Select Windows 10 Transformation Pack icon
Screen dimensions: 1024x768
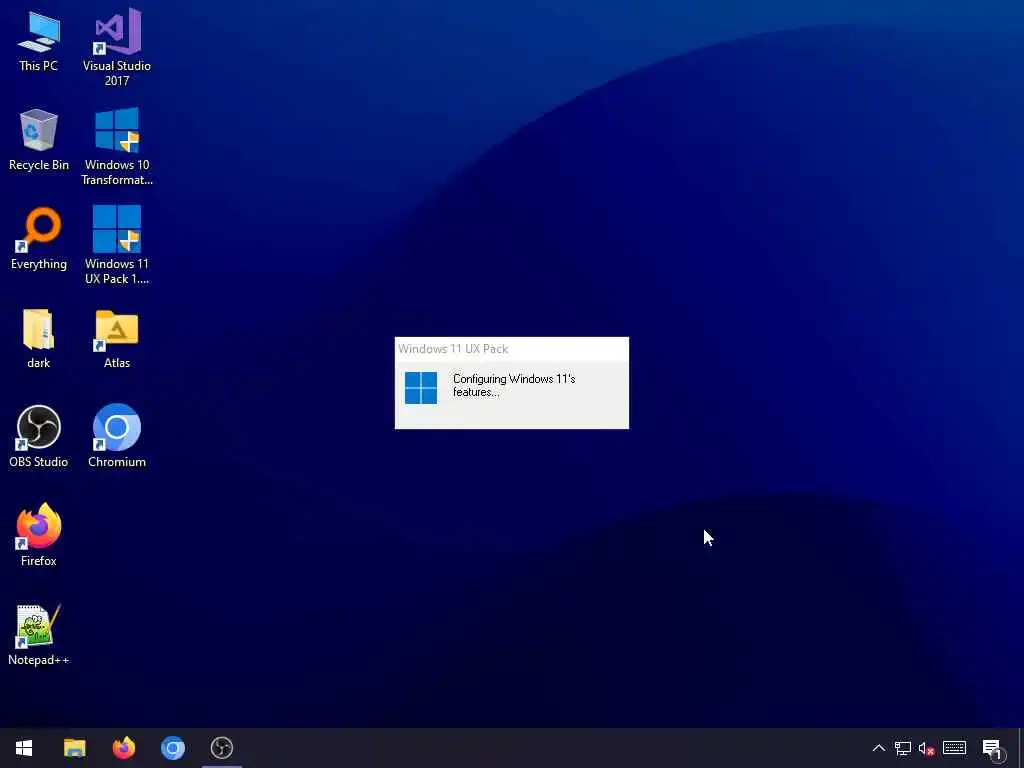point(117,146)
